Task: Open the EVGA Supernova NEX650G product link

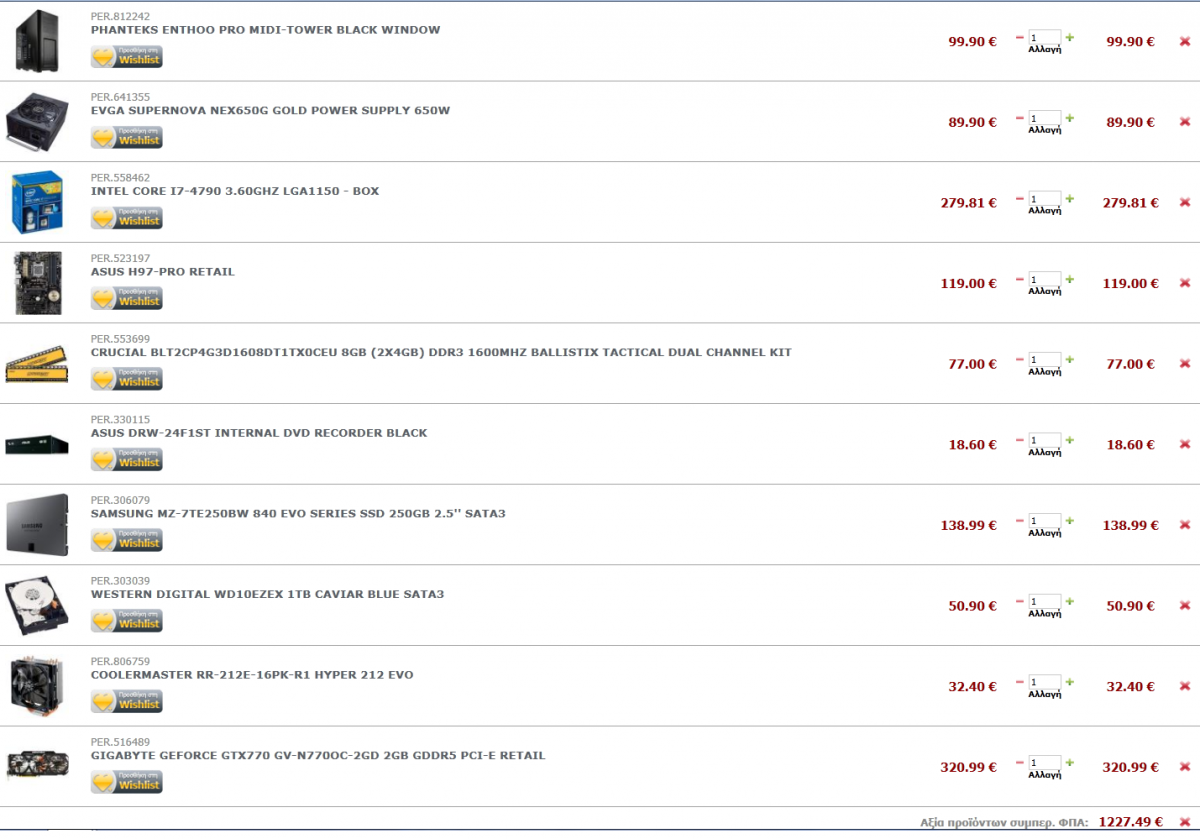Action: tap(270, 110)
